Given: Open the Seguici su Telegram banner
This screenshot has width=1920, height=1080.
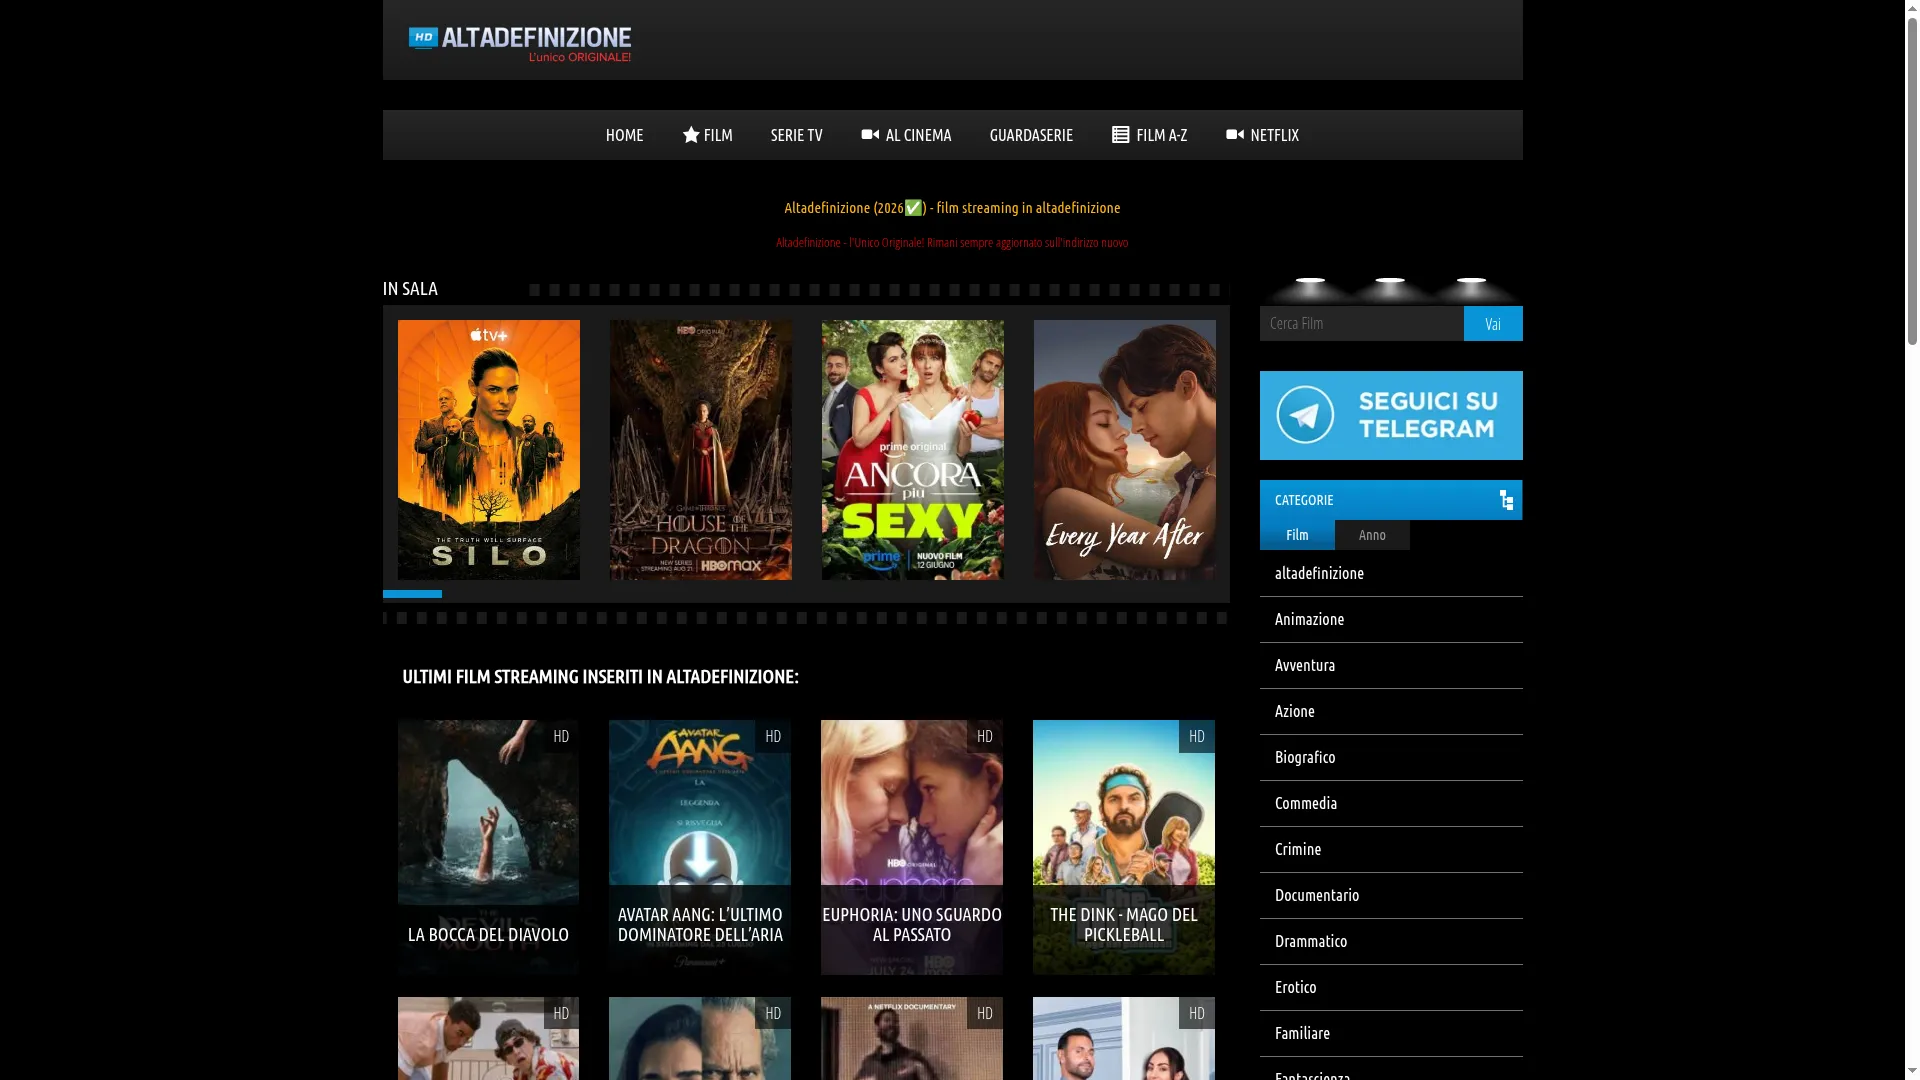Looking at the screenshot, I should (x=1391, y=415).
